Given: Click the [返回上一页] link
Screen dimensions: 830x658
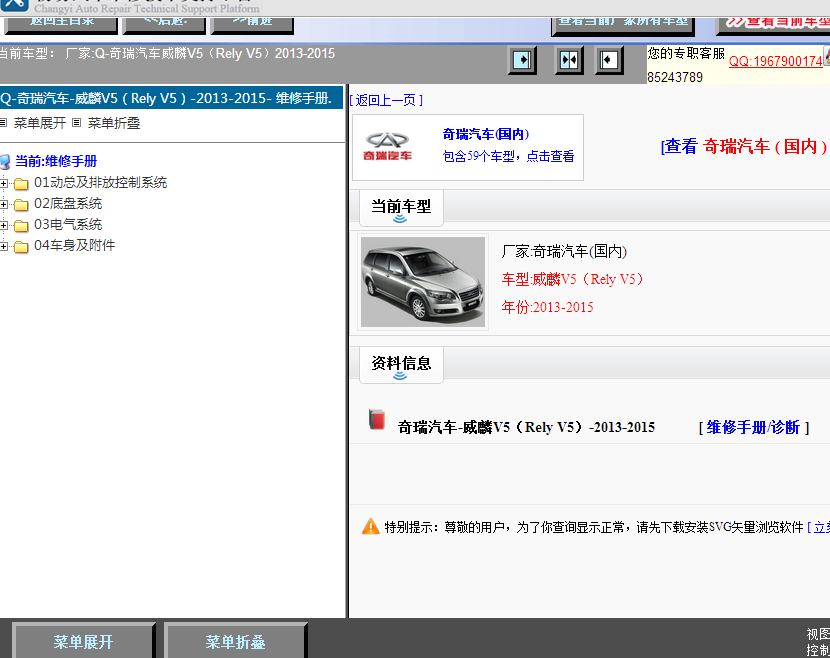Looking at the screenshot, I should point(386,100).
